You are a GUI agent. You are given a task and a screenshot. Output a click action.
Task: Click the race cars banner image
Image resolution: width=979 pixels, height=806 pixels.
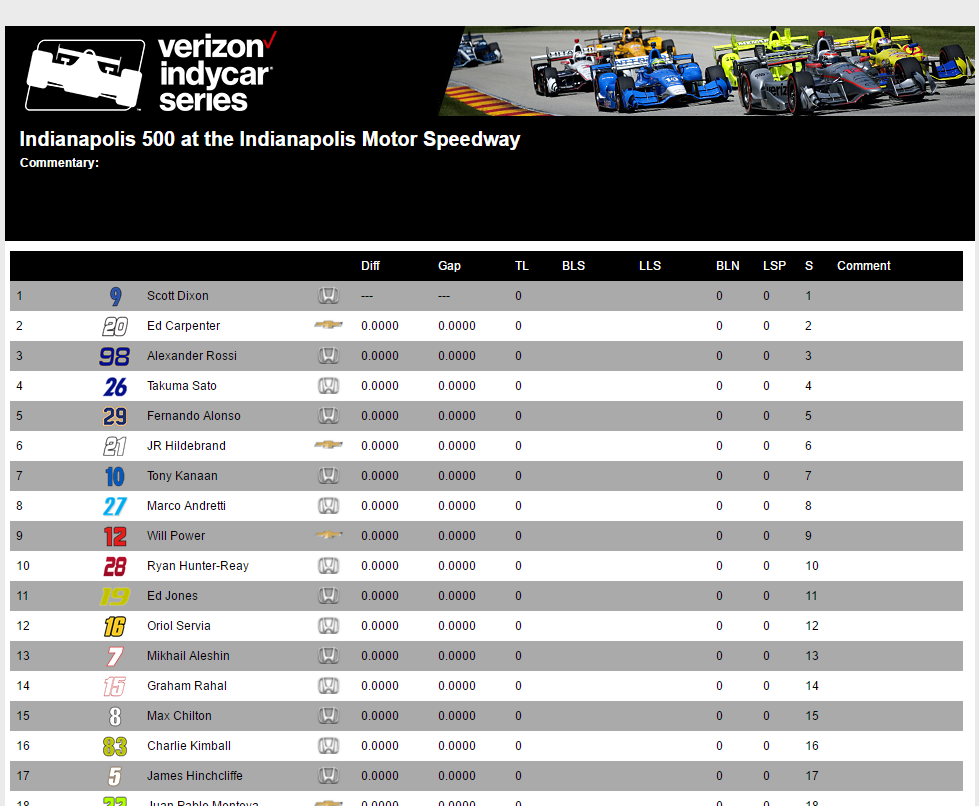[x=706, y=71]
